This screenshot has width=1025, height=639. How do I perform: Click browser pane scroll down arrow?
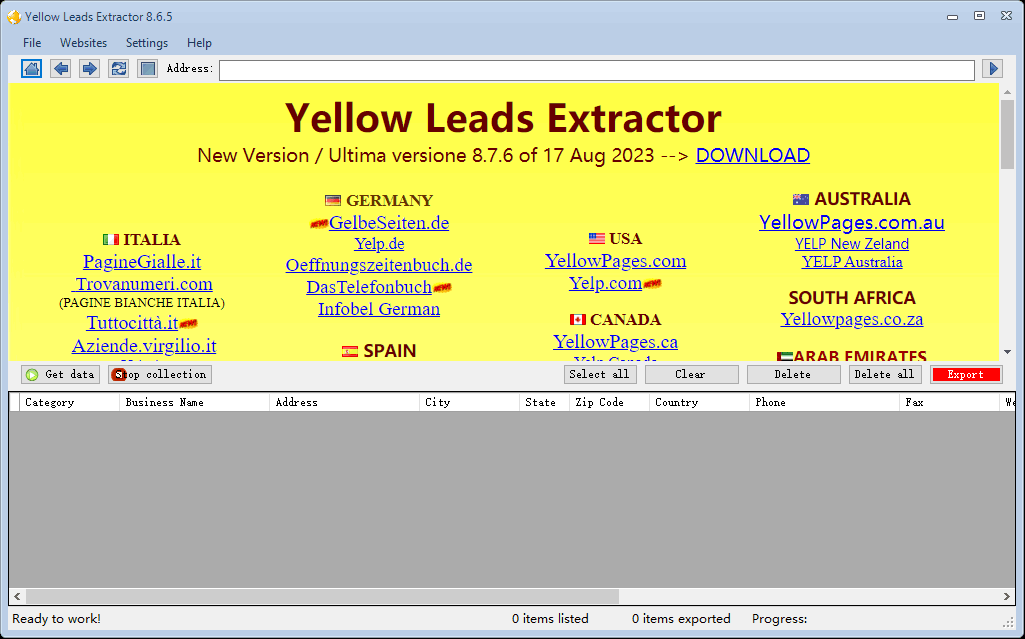(x=1007, y=352)
